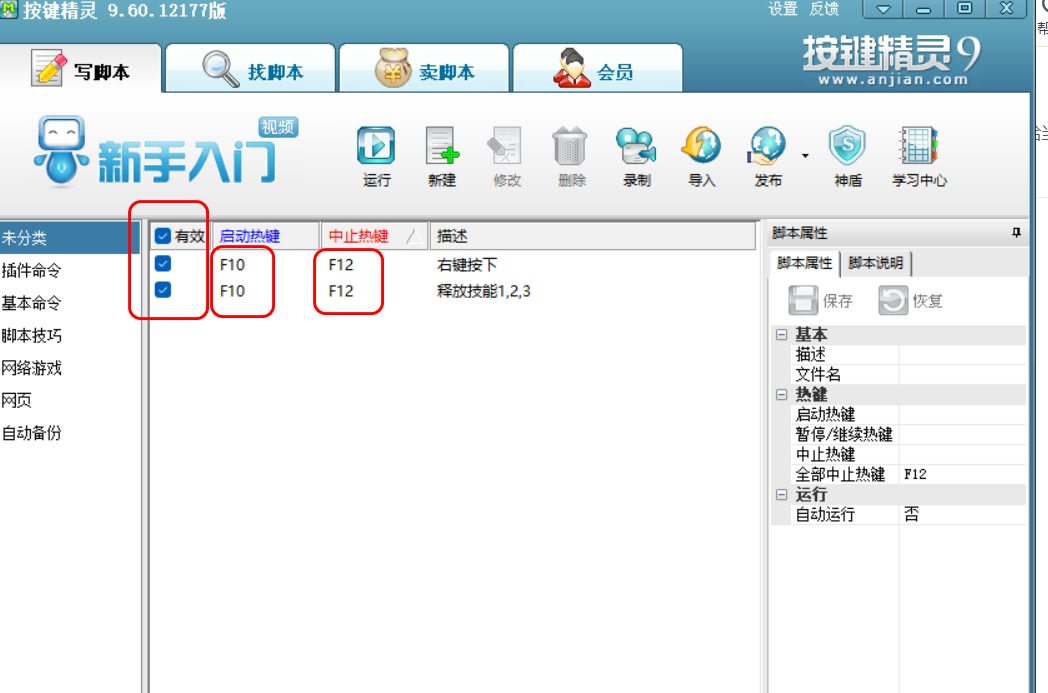Select the 未分类 category
Screen dimensions: 1048x693
pyautogui.click(x=70, y=238)
